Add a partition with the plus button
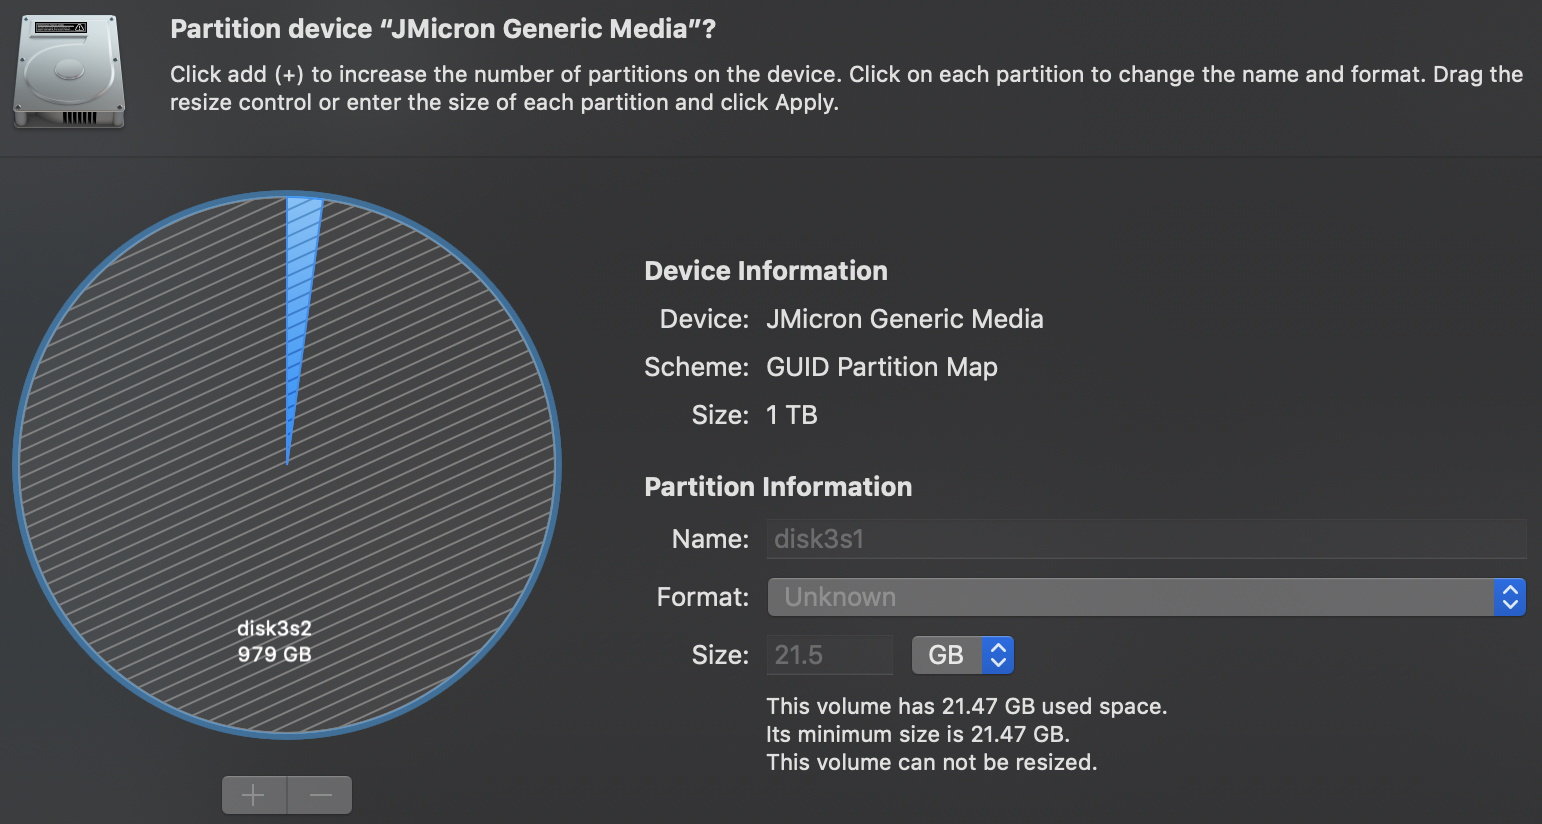The image size is (1542, 824). point(254,795)
